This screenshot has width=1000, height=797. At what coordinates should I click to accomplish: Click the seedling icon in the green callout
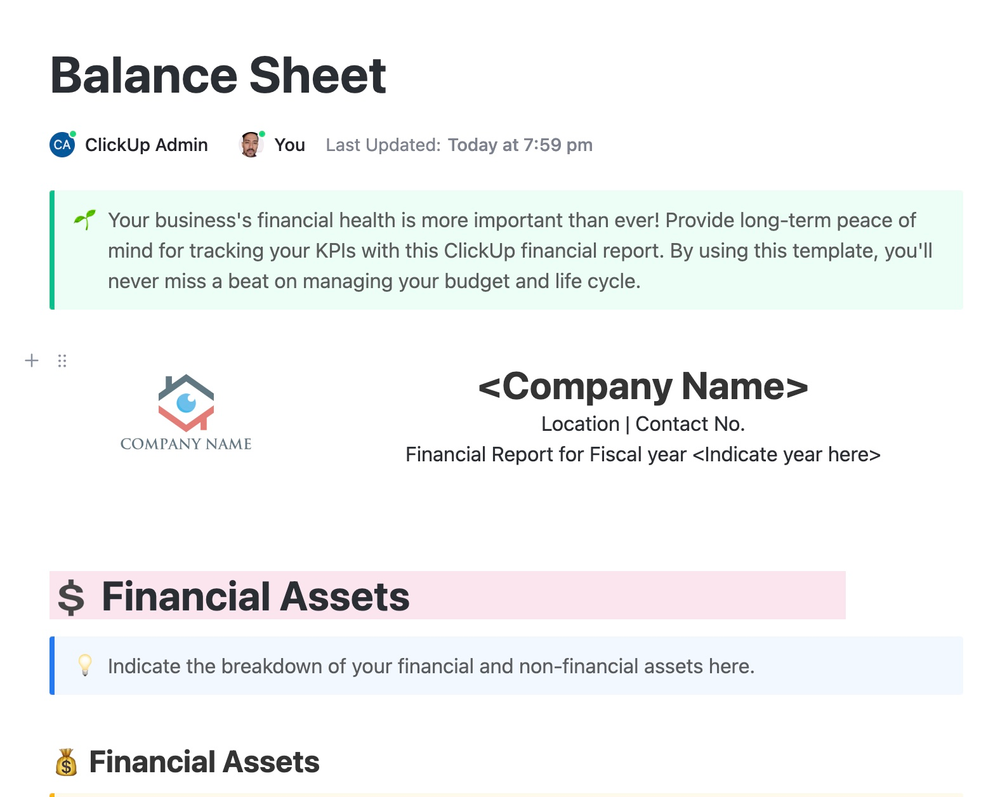tap(84, 219)
